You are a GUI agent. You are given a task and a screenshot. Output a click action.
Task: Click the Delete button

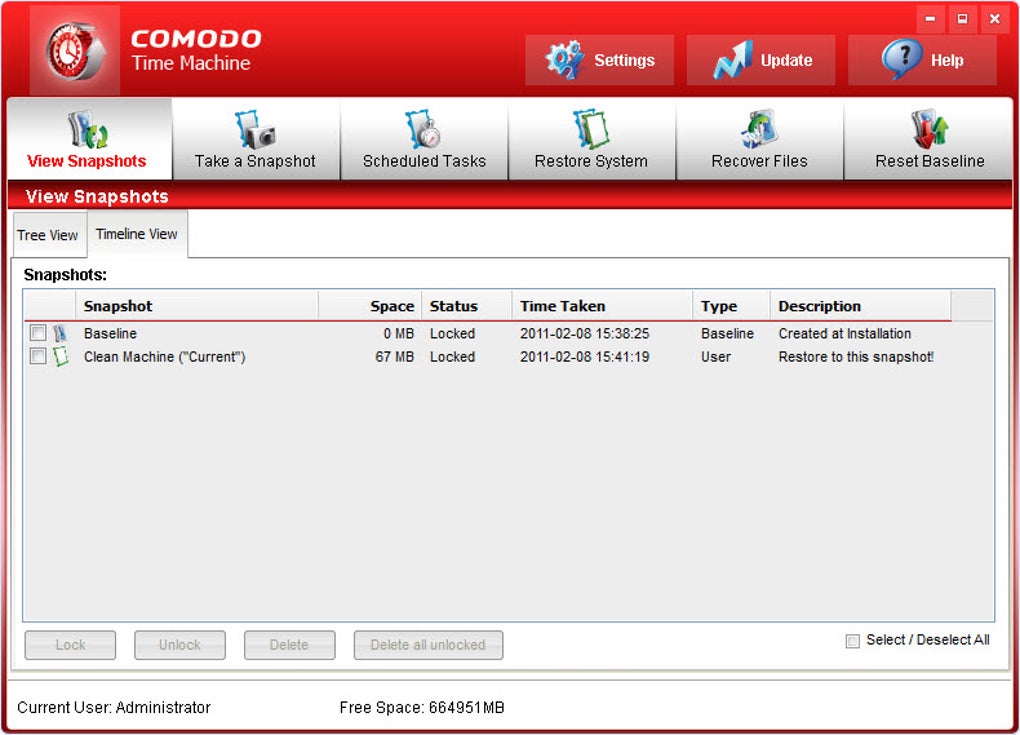point(289,645)
